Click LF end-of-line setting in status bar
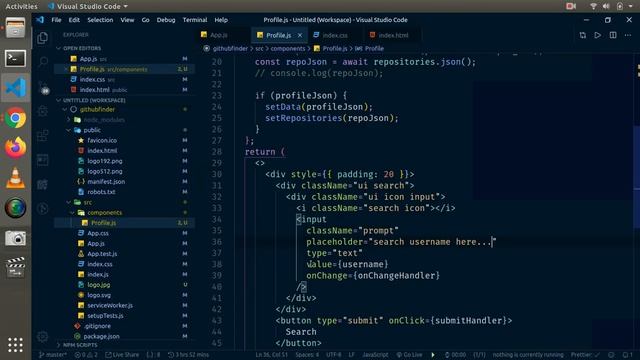Image resolution: width=640 pixels, height=360 pixels. [351, 355]
